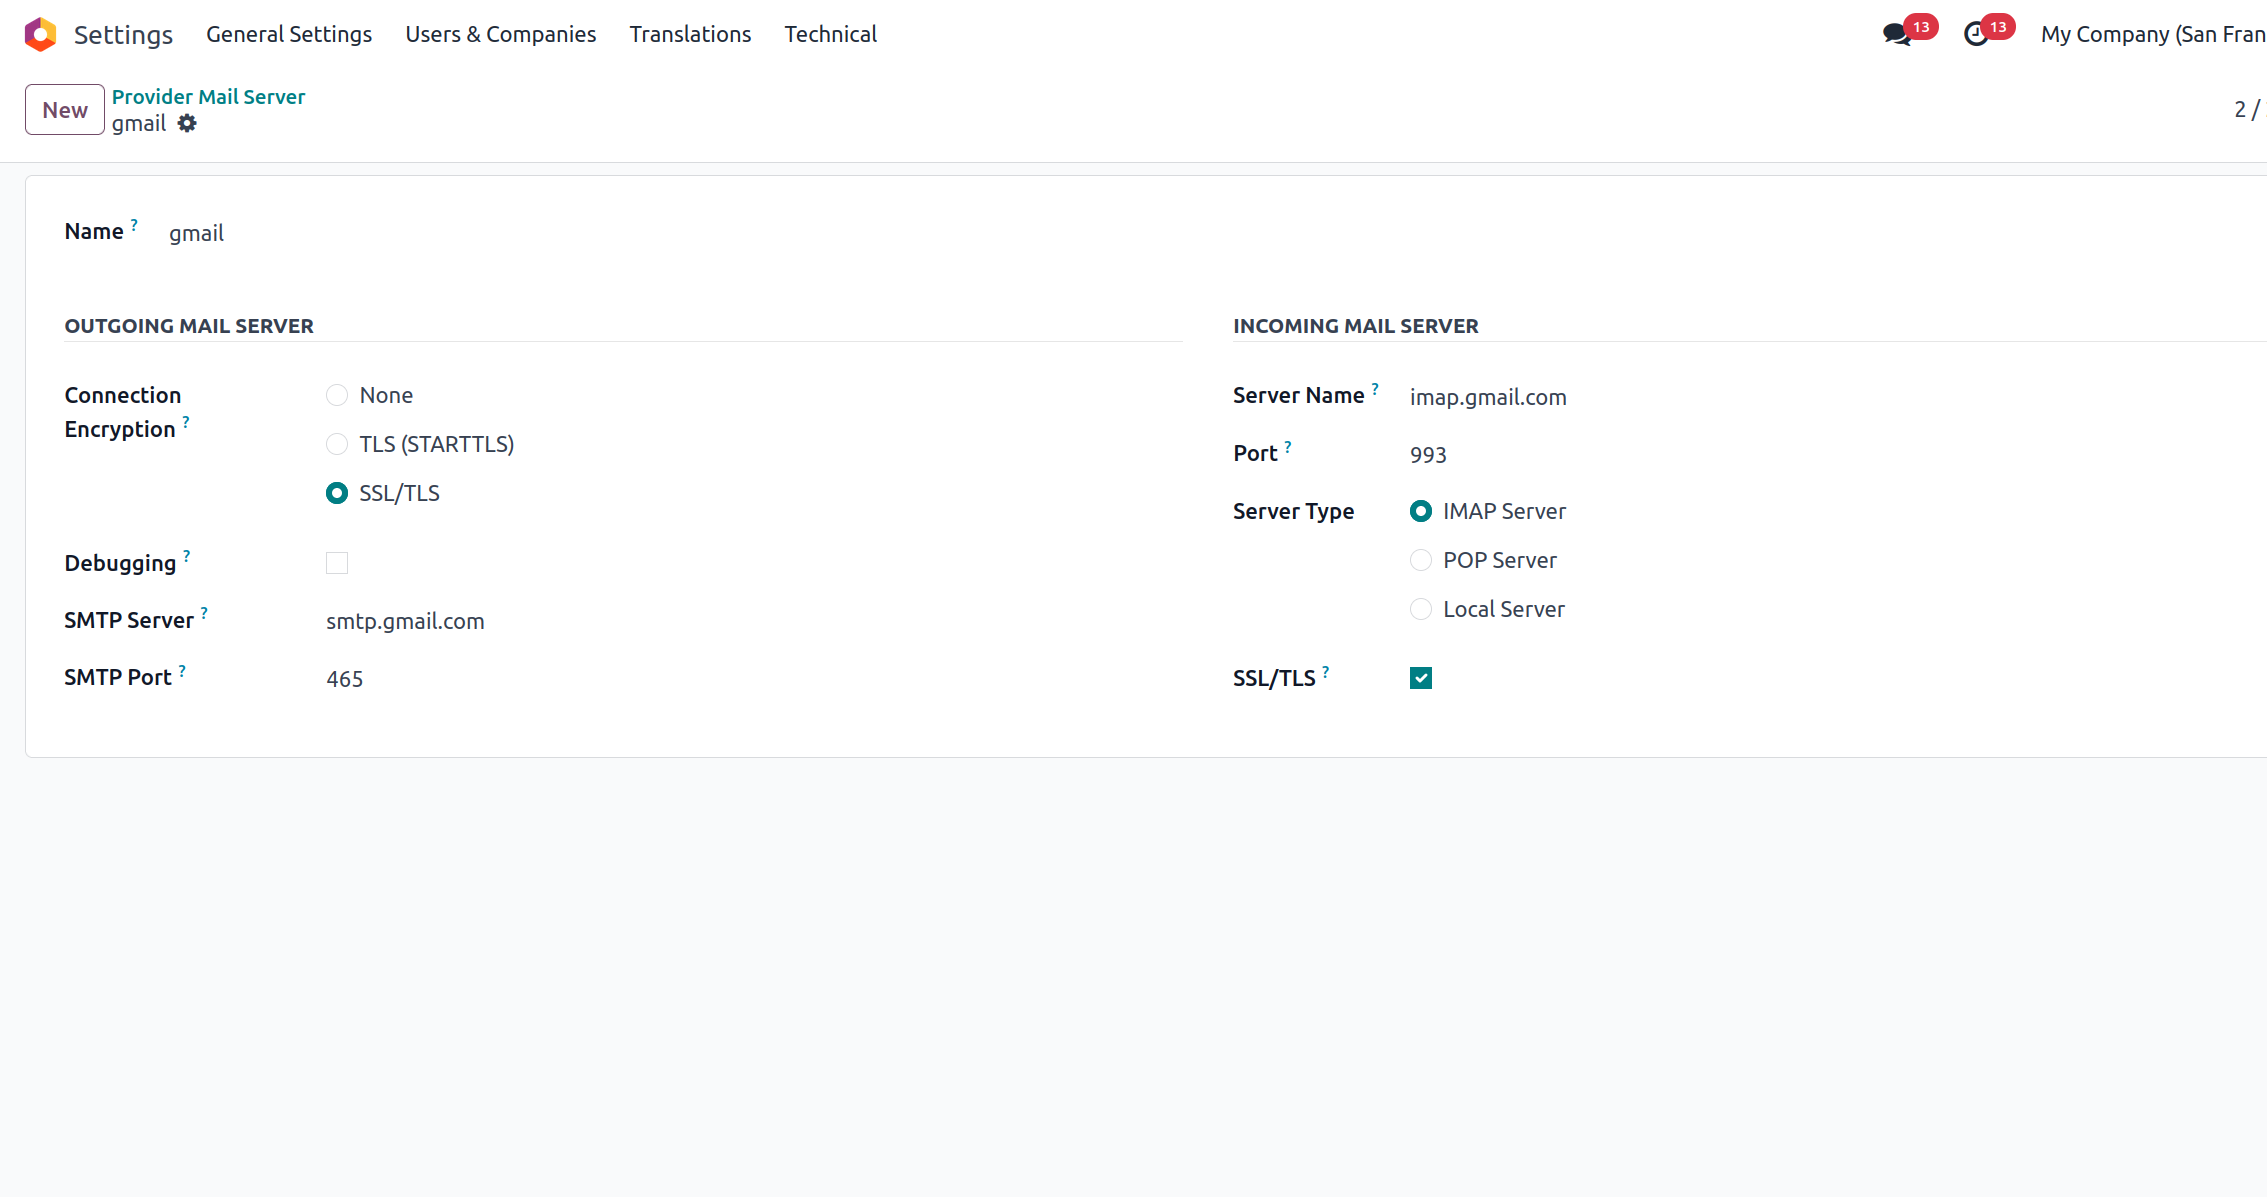Click the New record button
The height and width of the screenshot is (1197, 2267).
coord(65,110)
